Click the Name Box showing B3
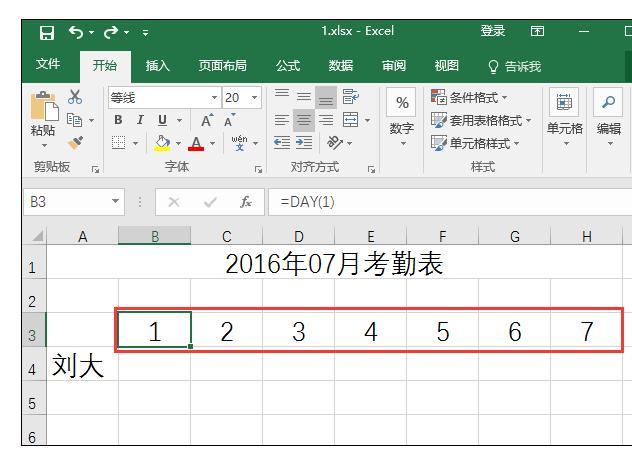 tap(74, 201)
